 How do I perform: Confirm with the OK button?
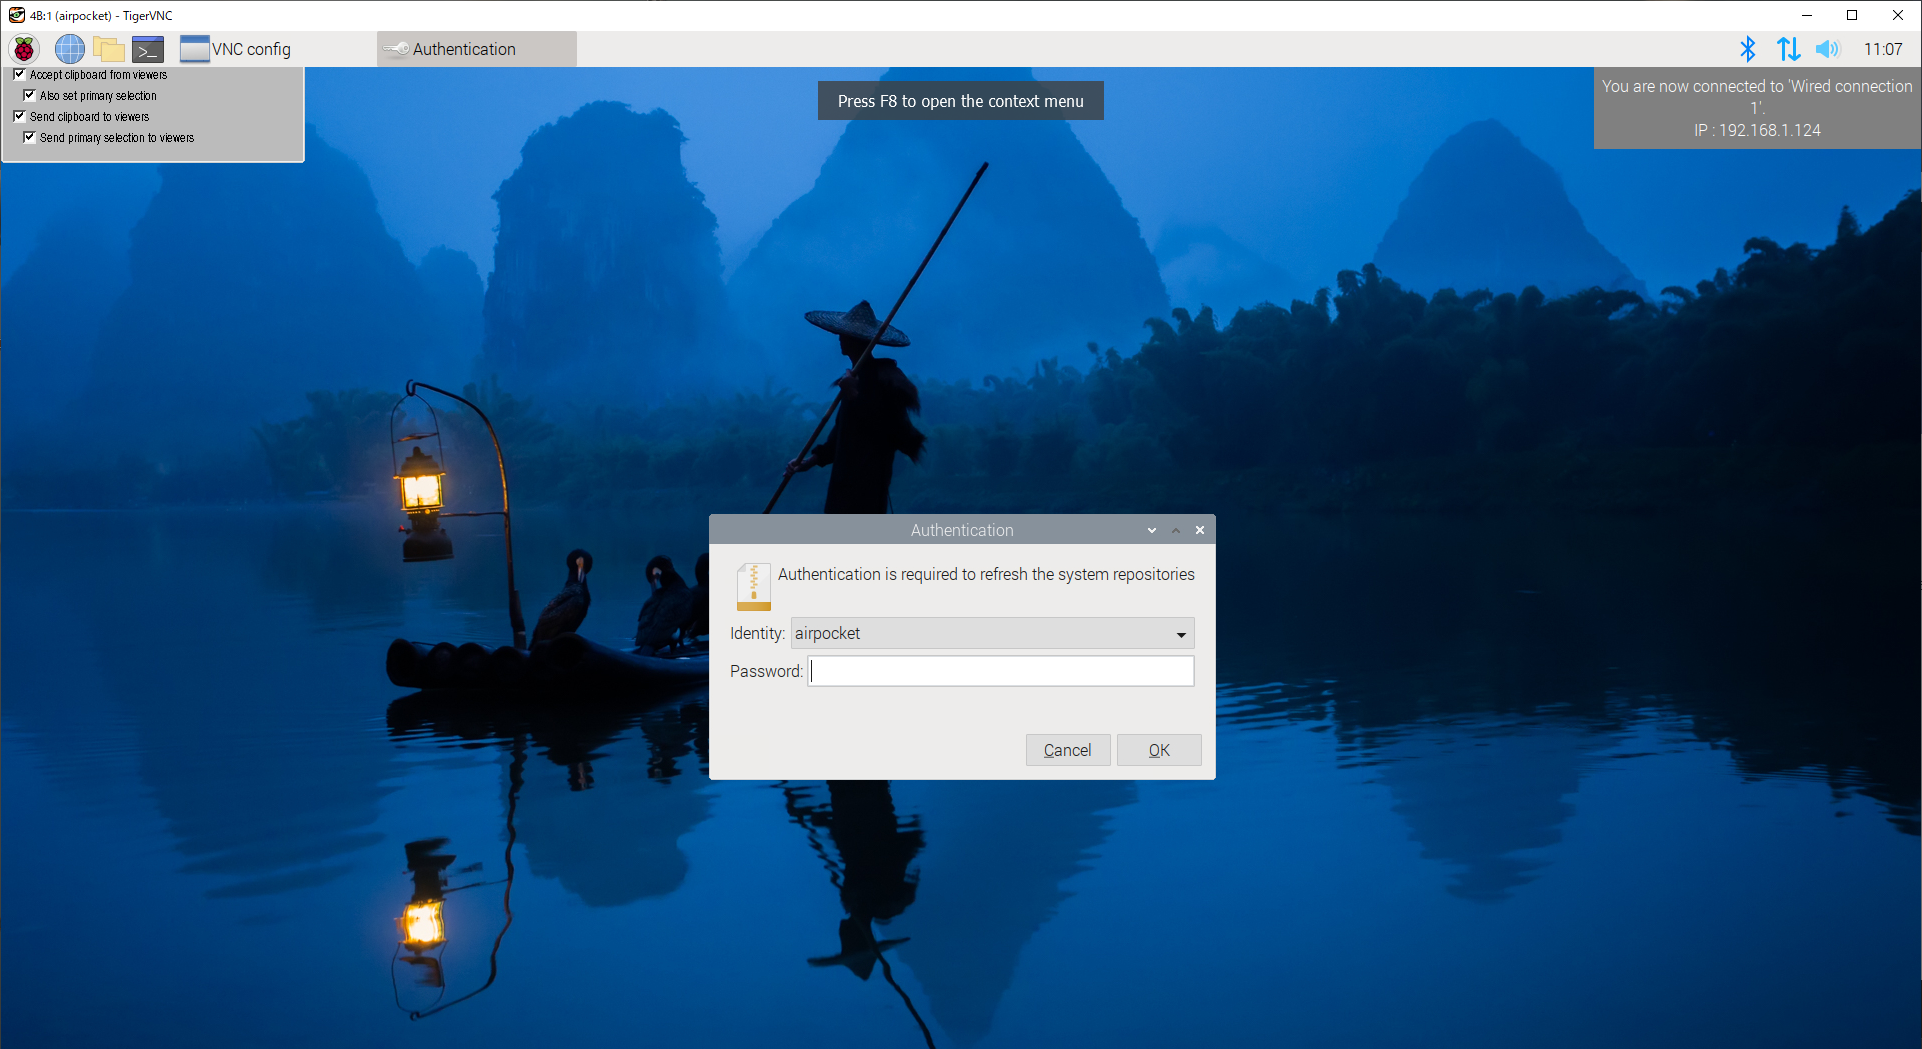click(1158, 750)
